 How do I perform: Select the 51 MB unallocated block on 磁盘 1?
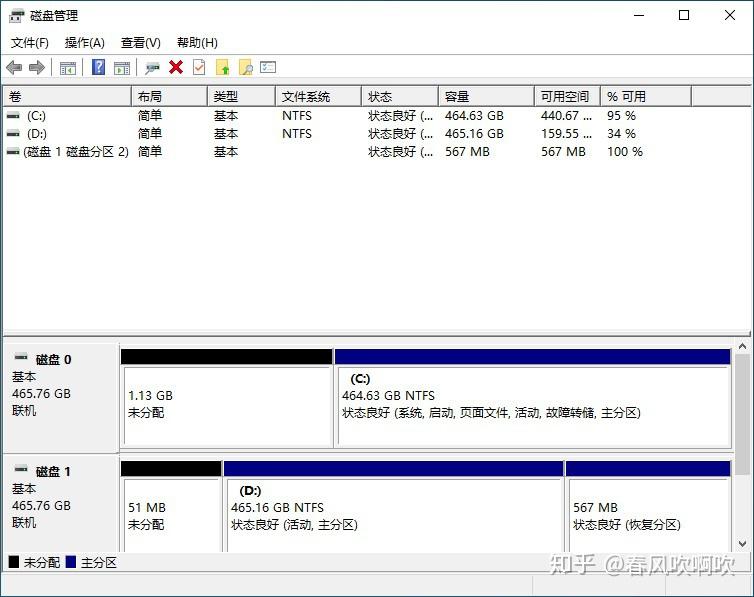(171, 507)
